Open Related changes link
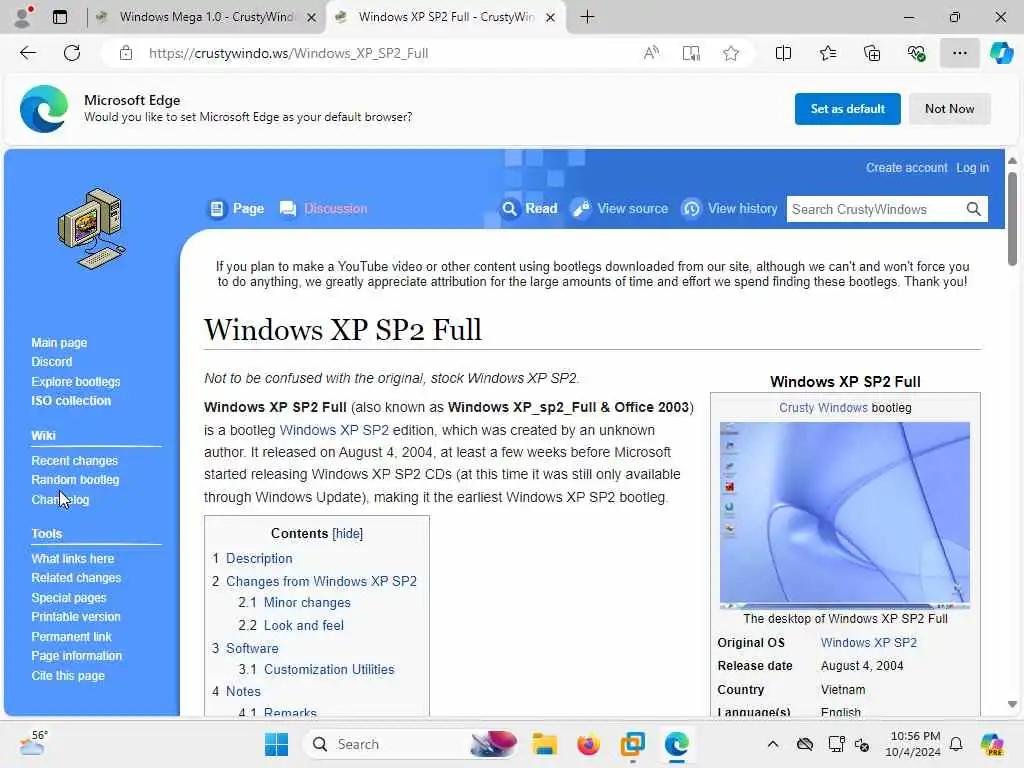The width and height of the screenshot is (1024, 768). click(76, 577)
